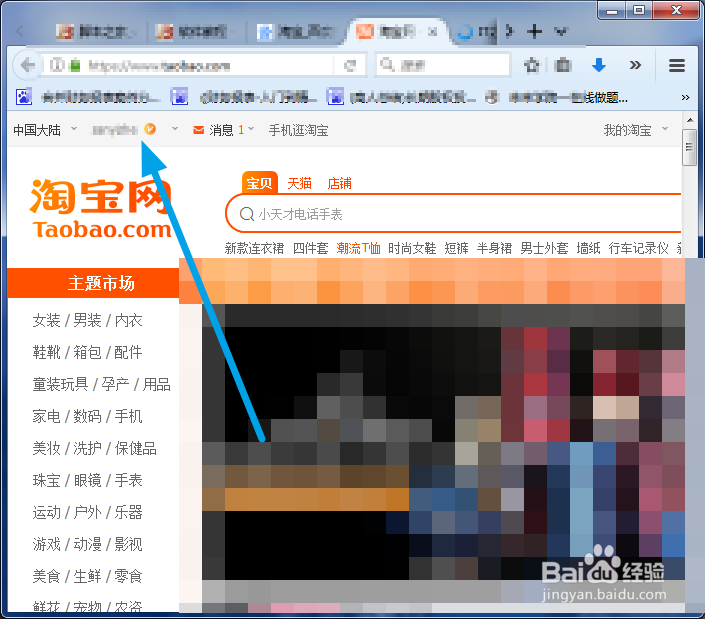This screenshot has width=705, height=619.
Task: Open category 鞋靴 / 箱包 / 配件
Action: tap(87, 352)
